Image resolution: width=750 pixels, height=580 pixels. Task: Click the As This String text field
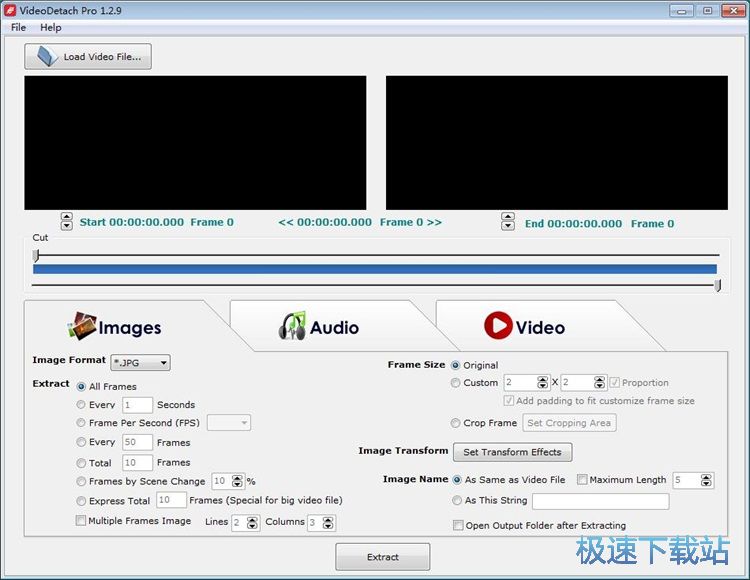pos(601,501)
